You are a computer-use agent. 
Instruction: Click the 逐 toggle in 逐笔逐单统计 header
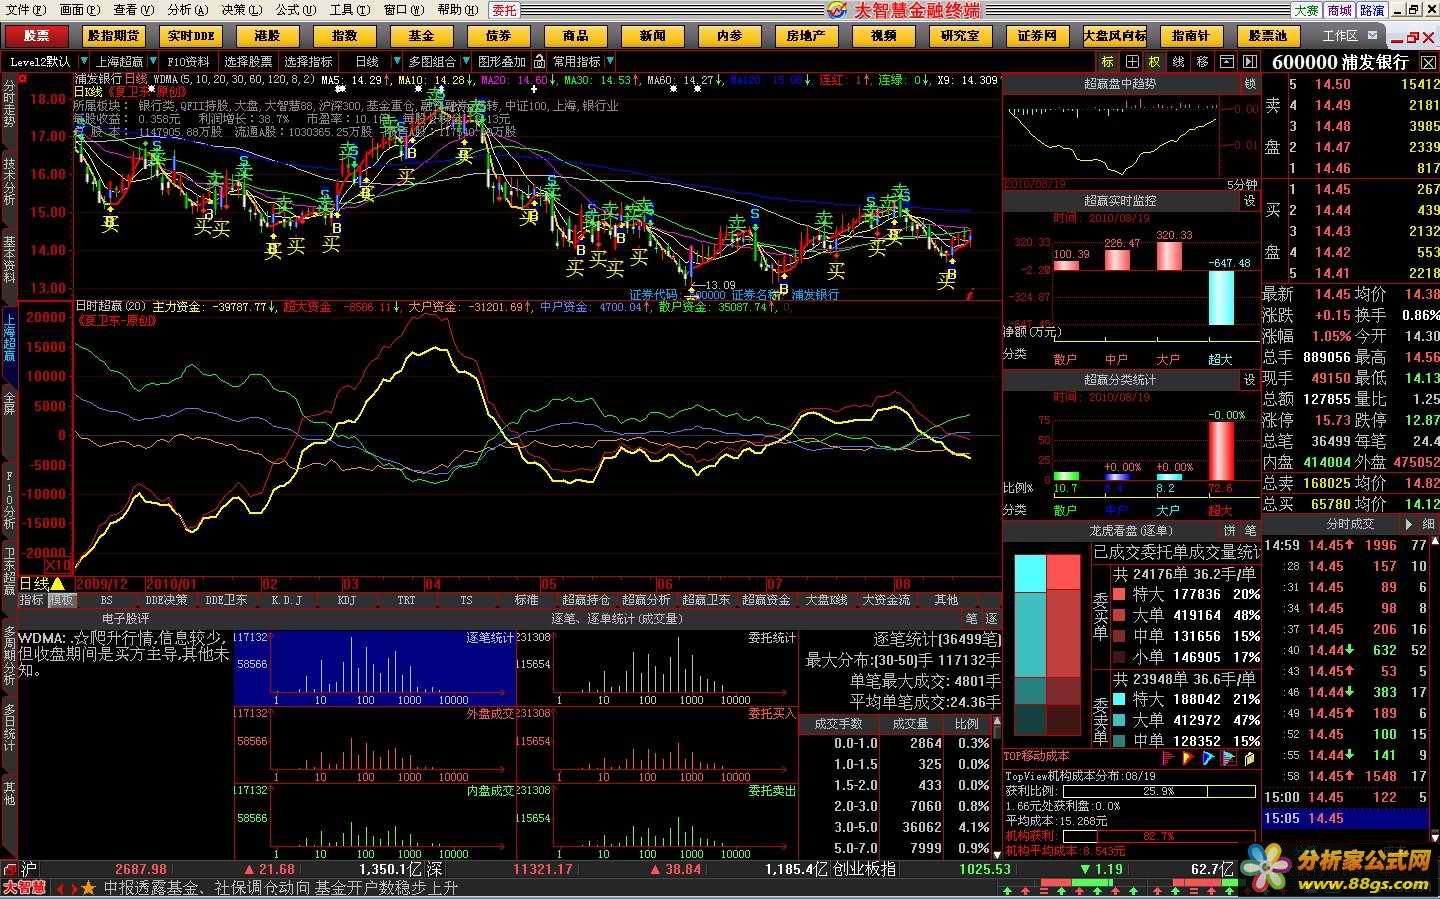tap(991, 619)
